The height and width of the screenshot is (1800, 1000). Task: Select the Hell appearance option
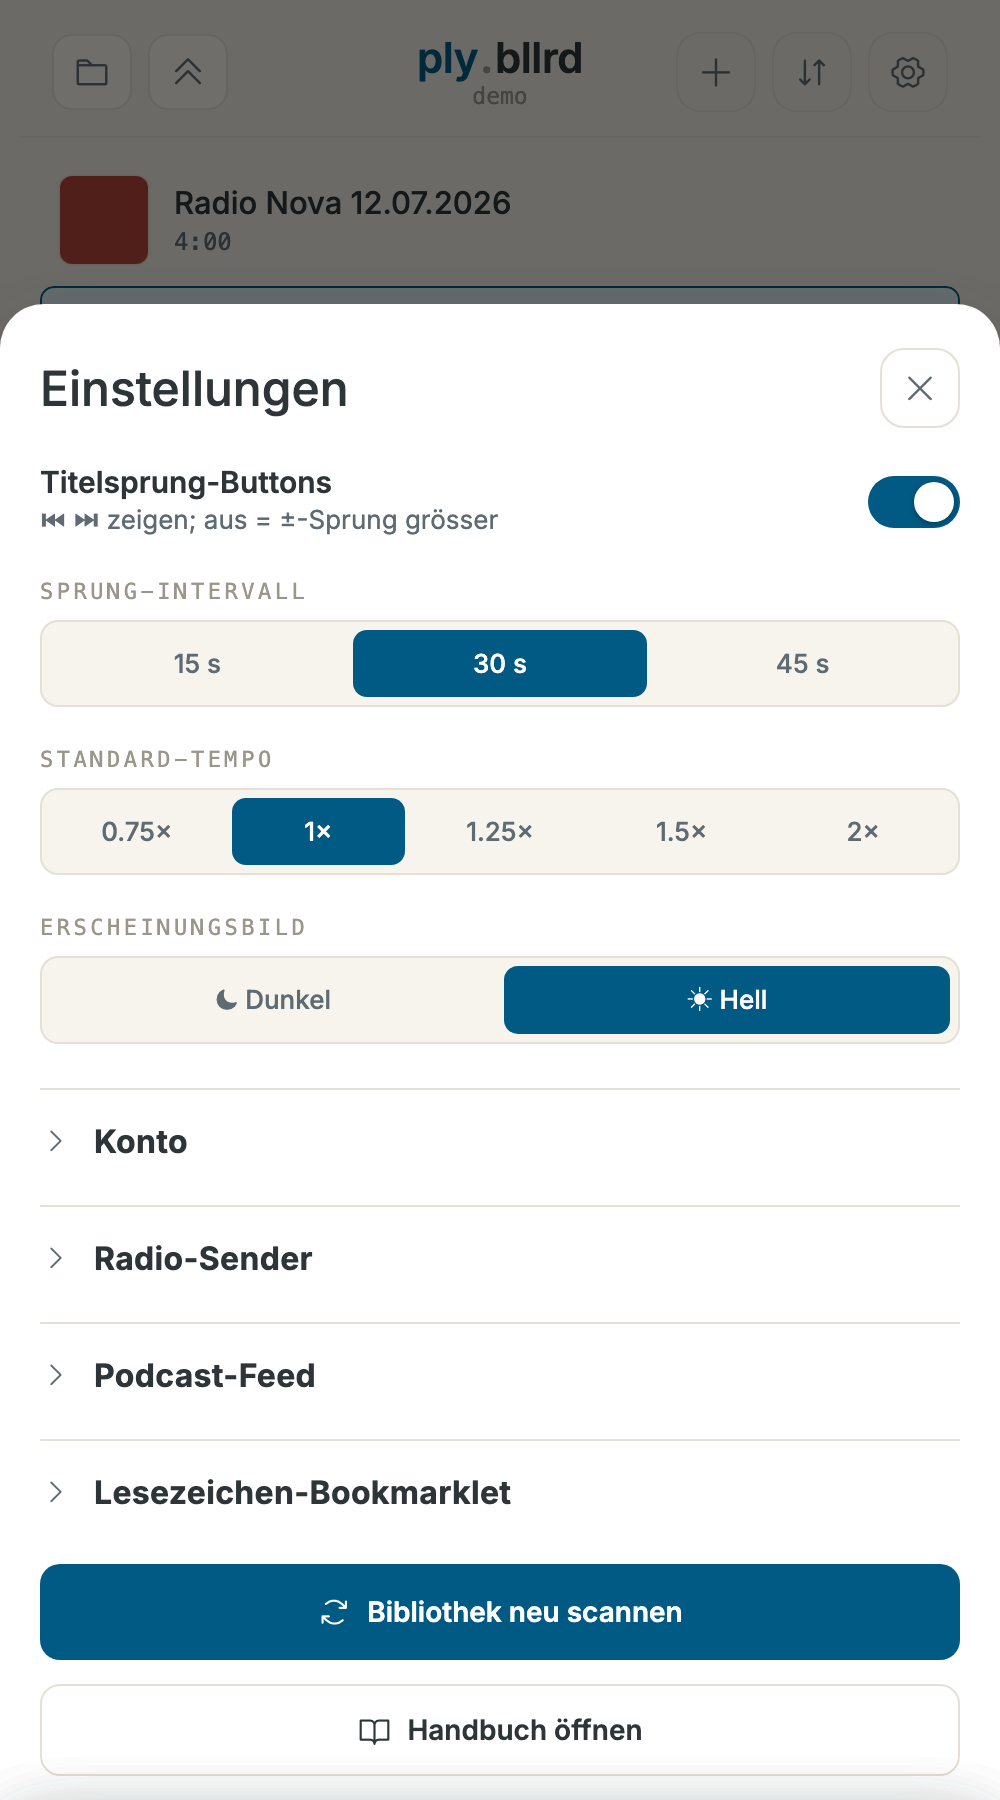click(727, 1000)
